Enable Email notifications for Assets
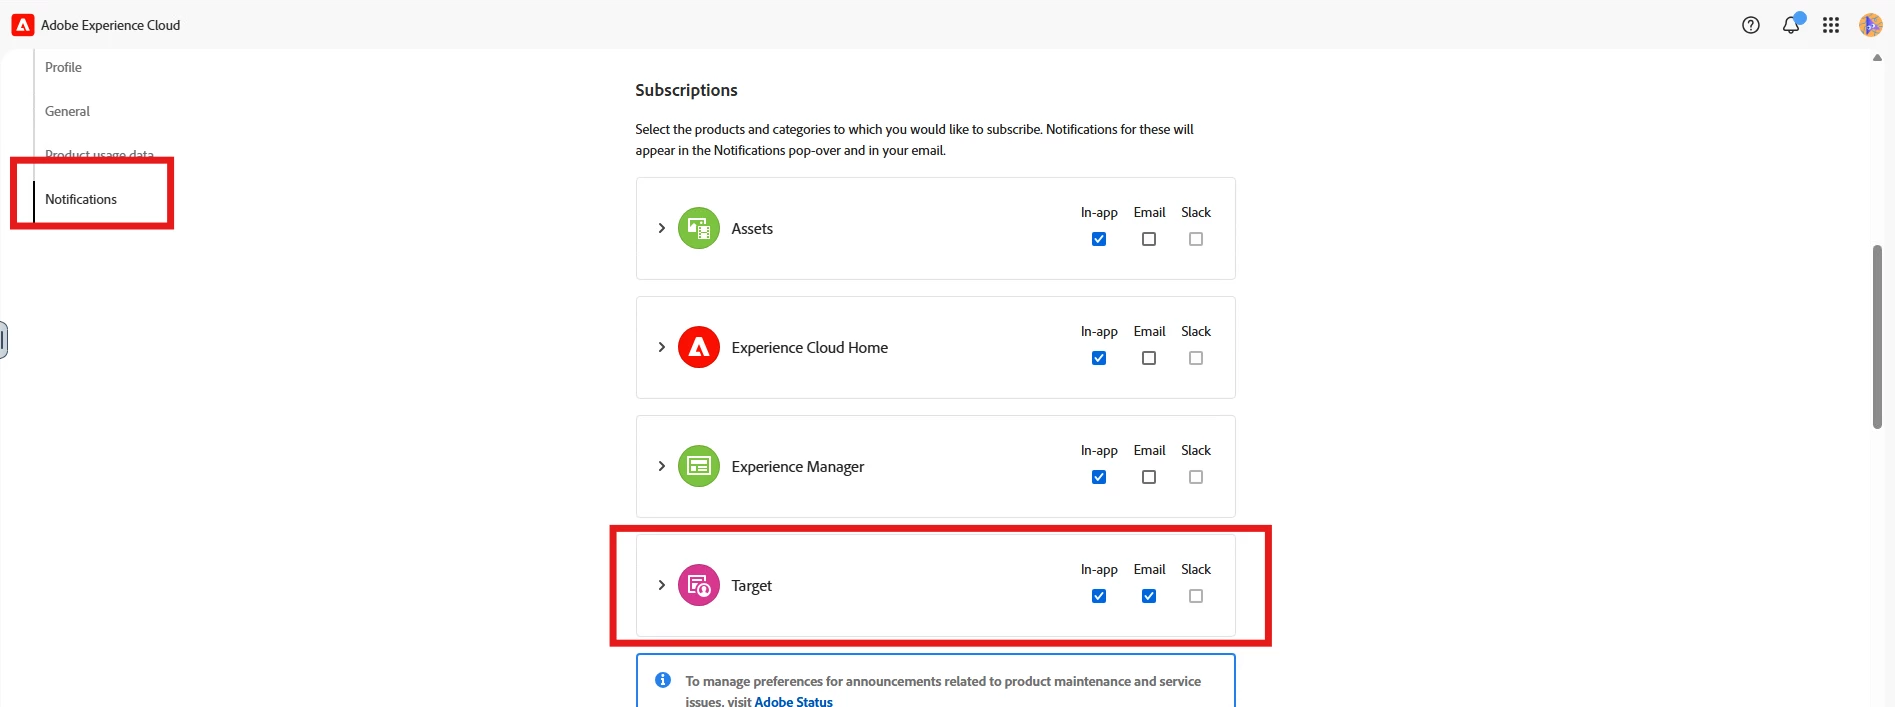 [x=1149, y=239]
